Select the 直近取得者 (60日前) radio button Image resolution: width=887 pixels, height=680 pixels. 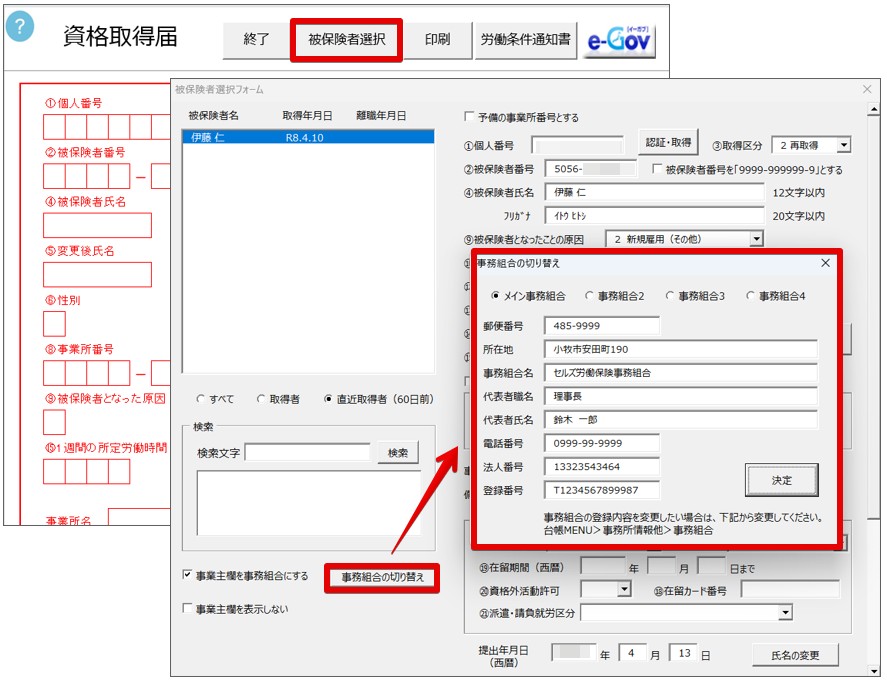click(x=329, y=399)
